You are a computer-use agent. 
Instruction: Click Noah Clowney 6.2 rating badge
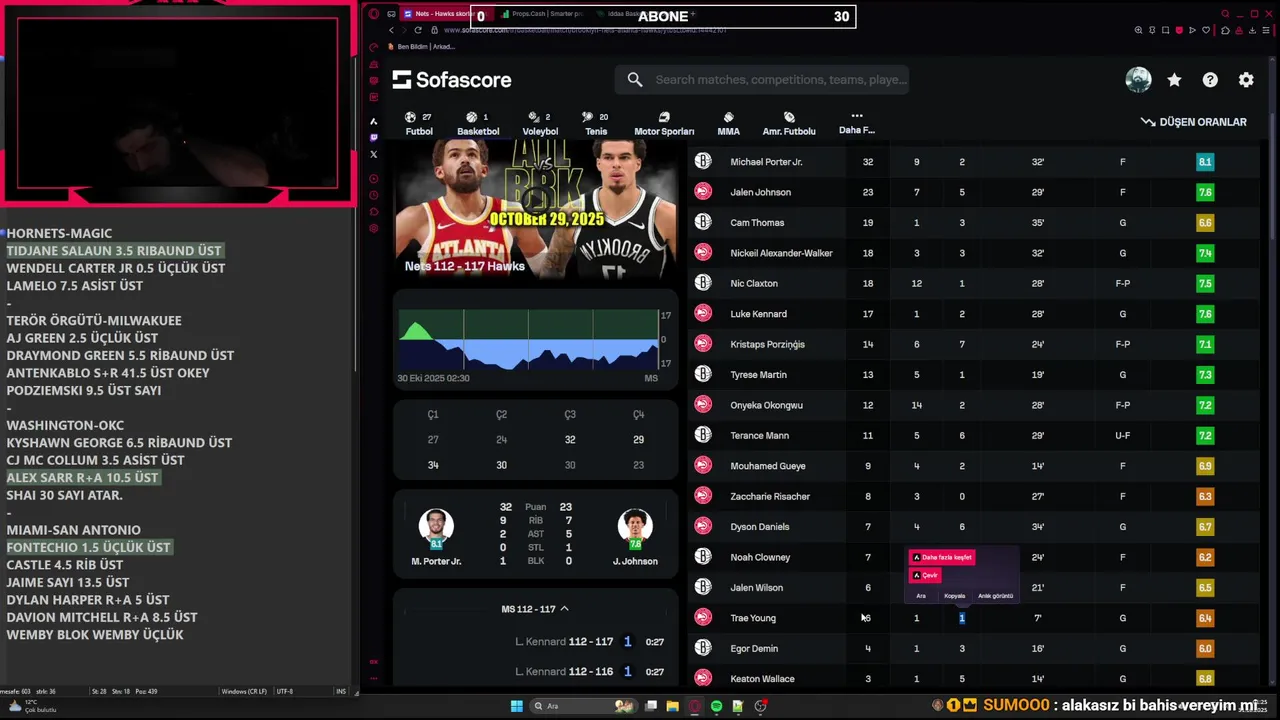(1205, 557)
